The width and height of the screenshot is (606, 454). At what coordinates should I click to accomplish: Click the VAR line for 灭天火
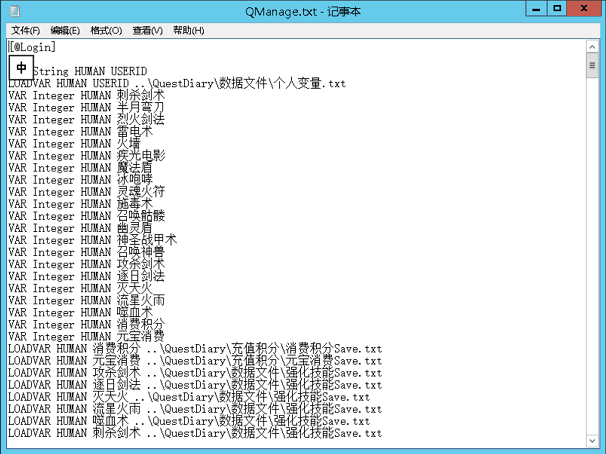[x=80, y=288]
